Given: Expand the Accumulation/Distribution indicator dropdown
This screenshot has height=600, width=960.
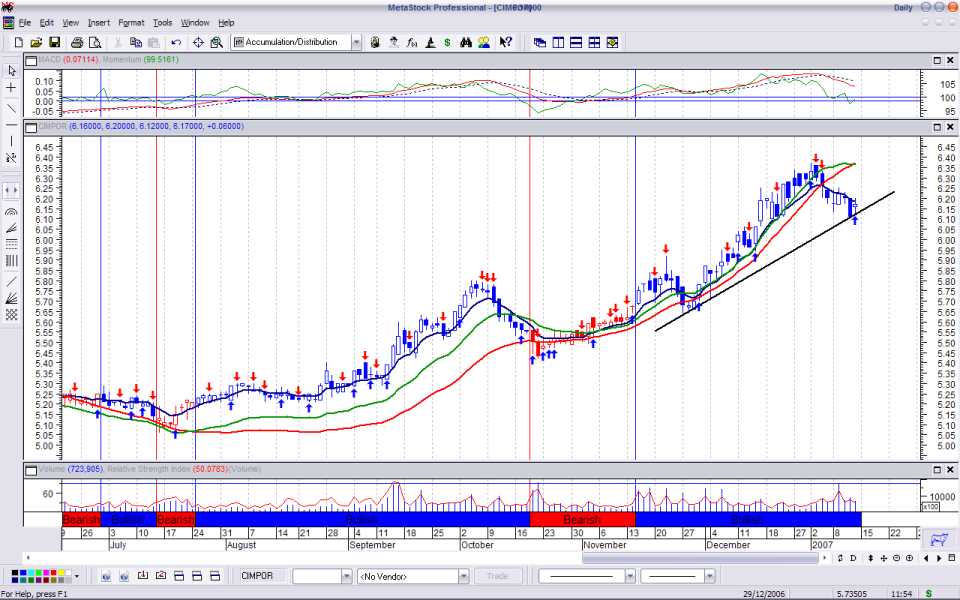Looking at the screenshot, I should coord(357,43).
